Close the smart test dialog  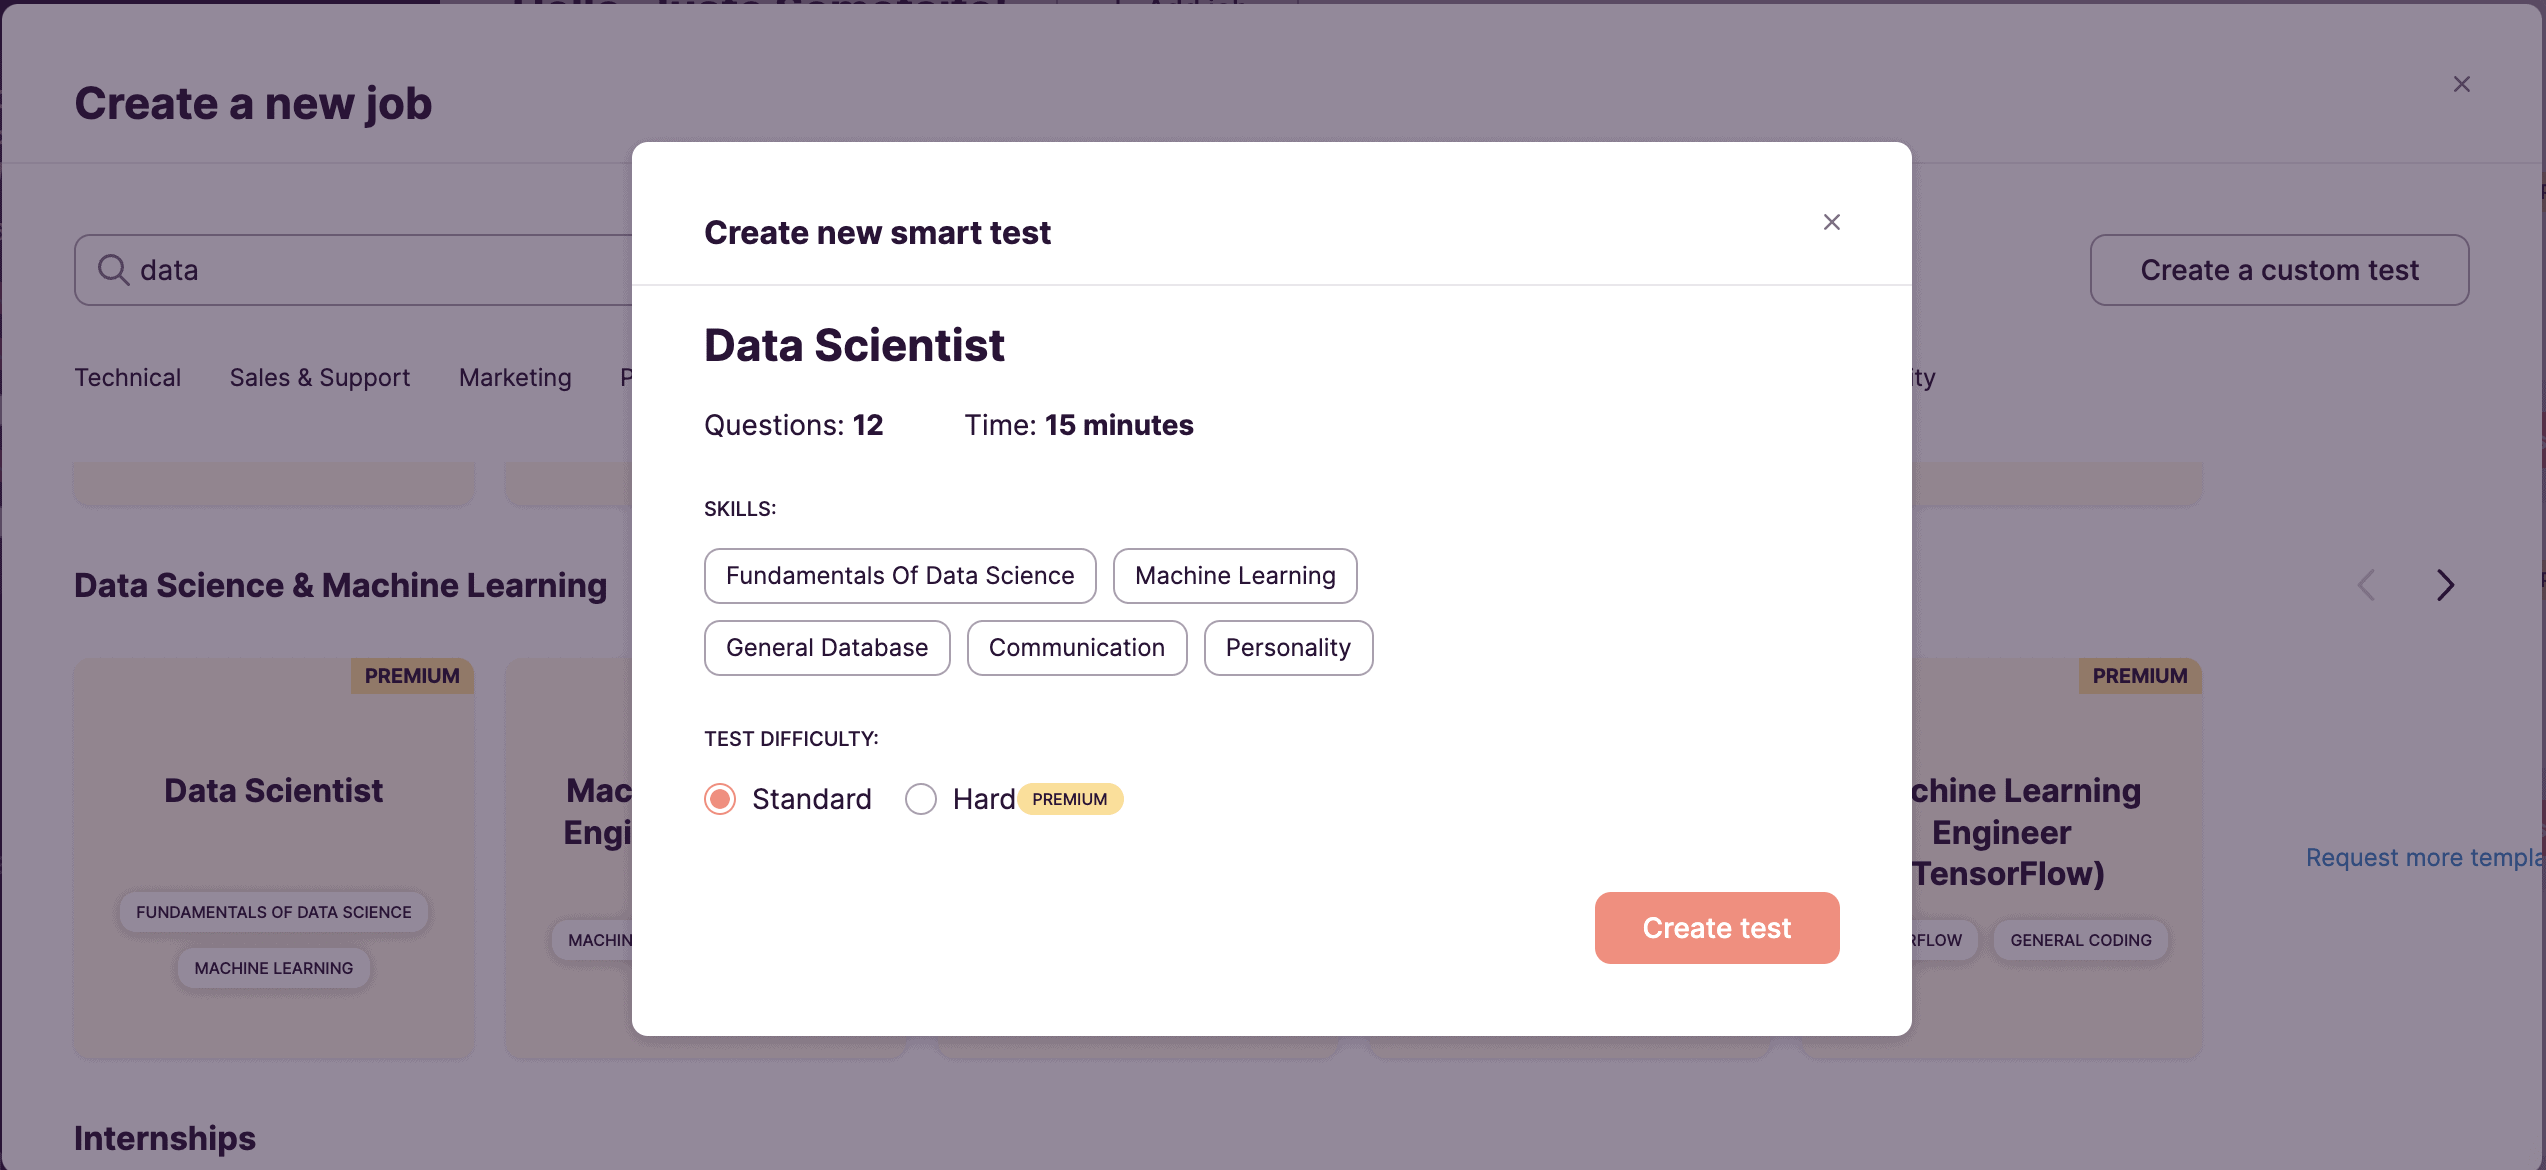point(1831,222)
